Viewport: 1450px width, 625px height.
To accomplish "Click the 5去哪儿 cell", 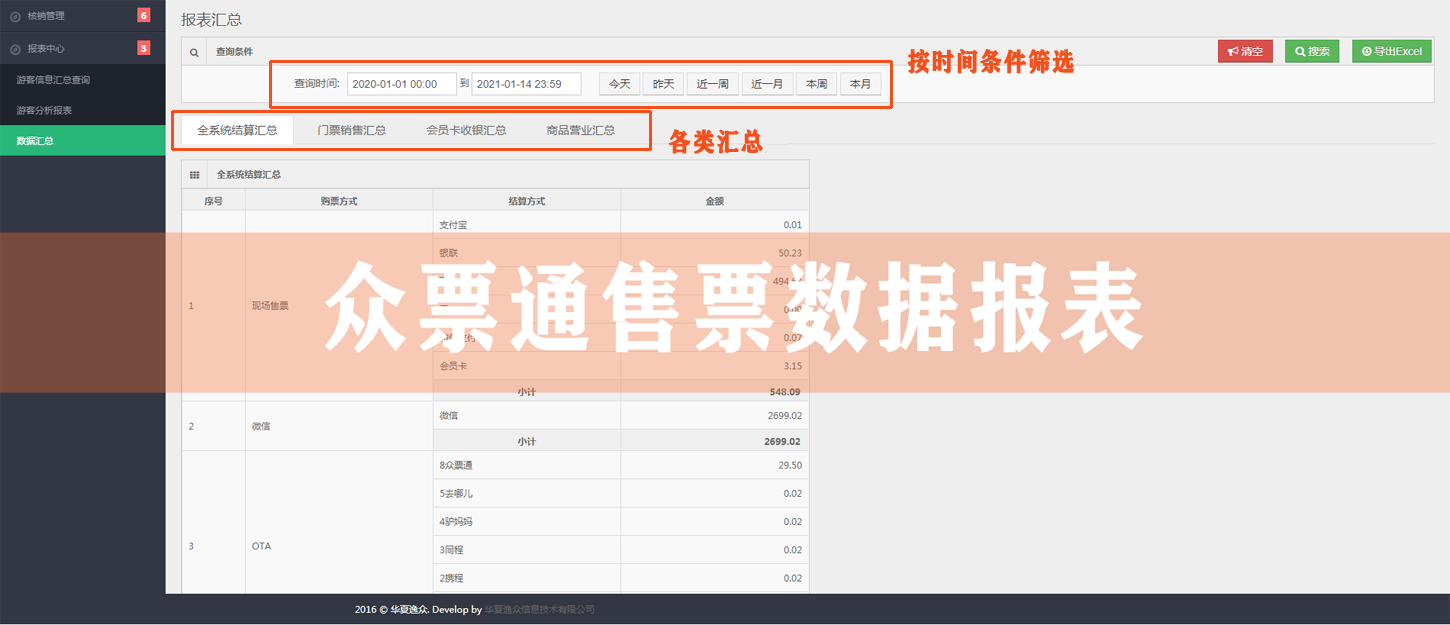I will click(x=527, y=493).
